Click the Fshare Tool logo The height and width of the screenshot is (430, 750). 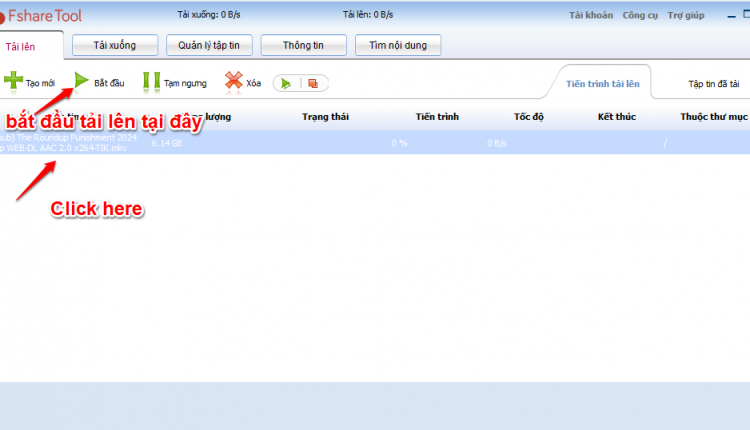(41, 16)
